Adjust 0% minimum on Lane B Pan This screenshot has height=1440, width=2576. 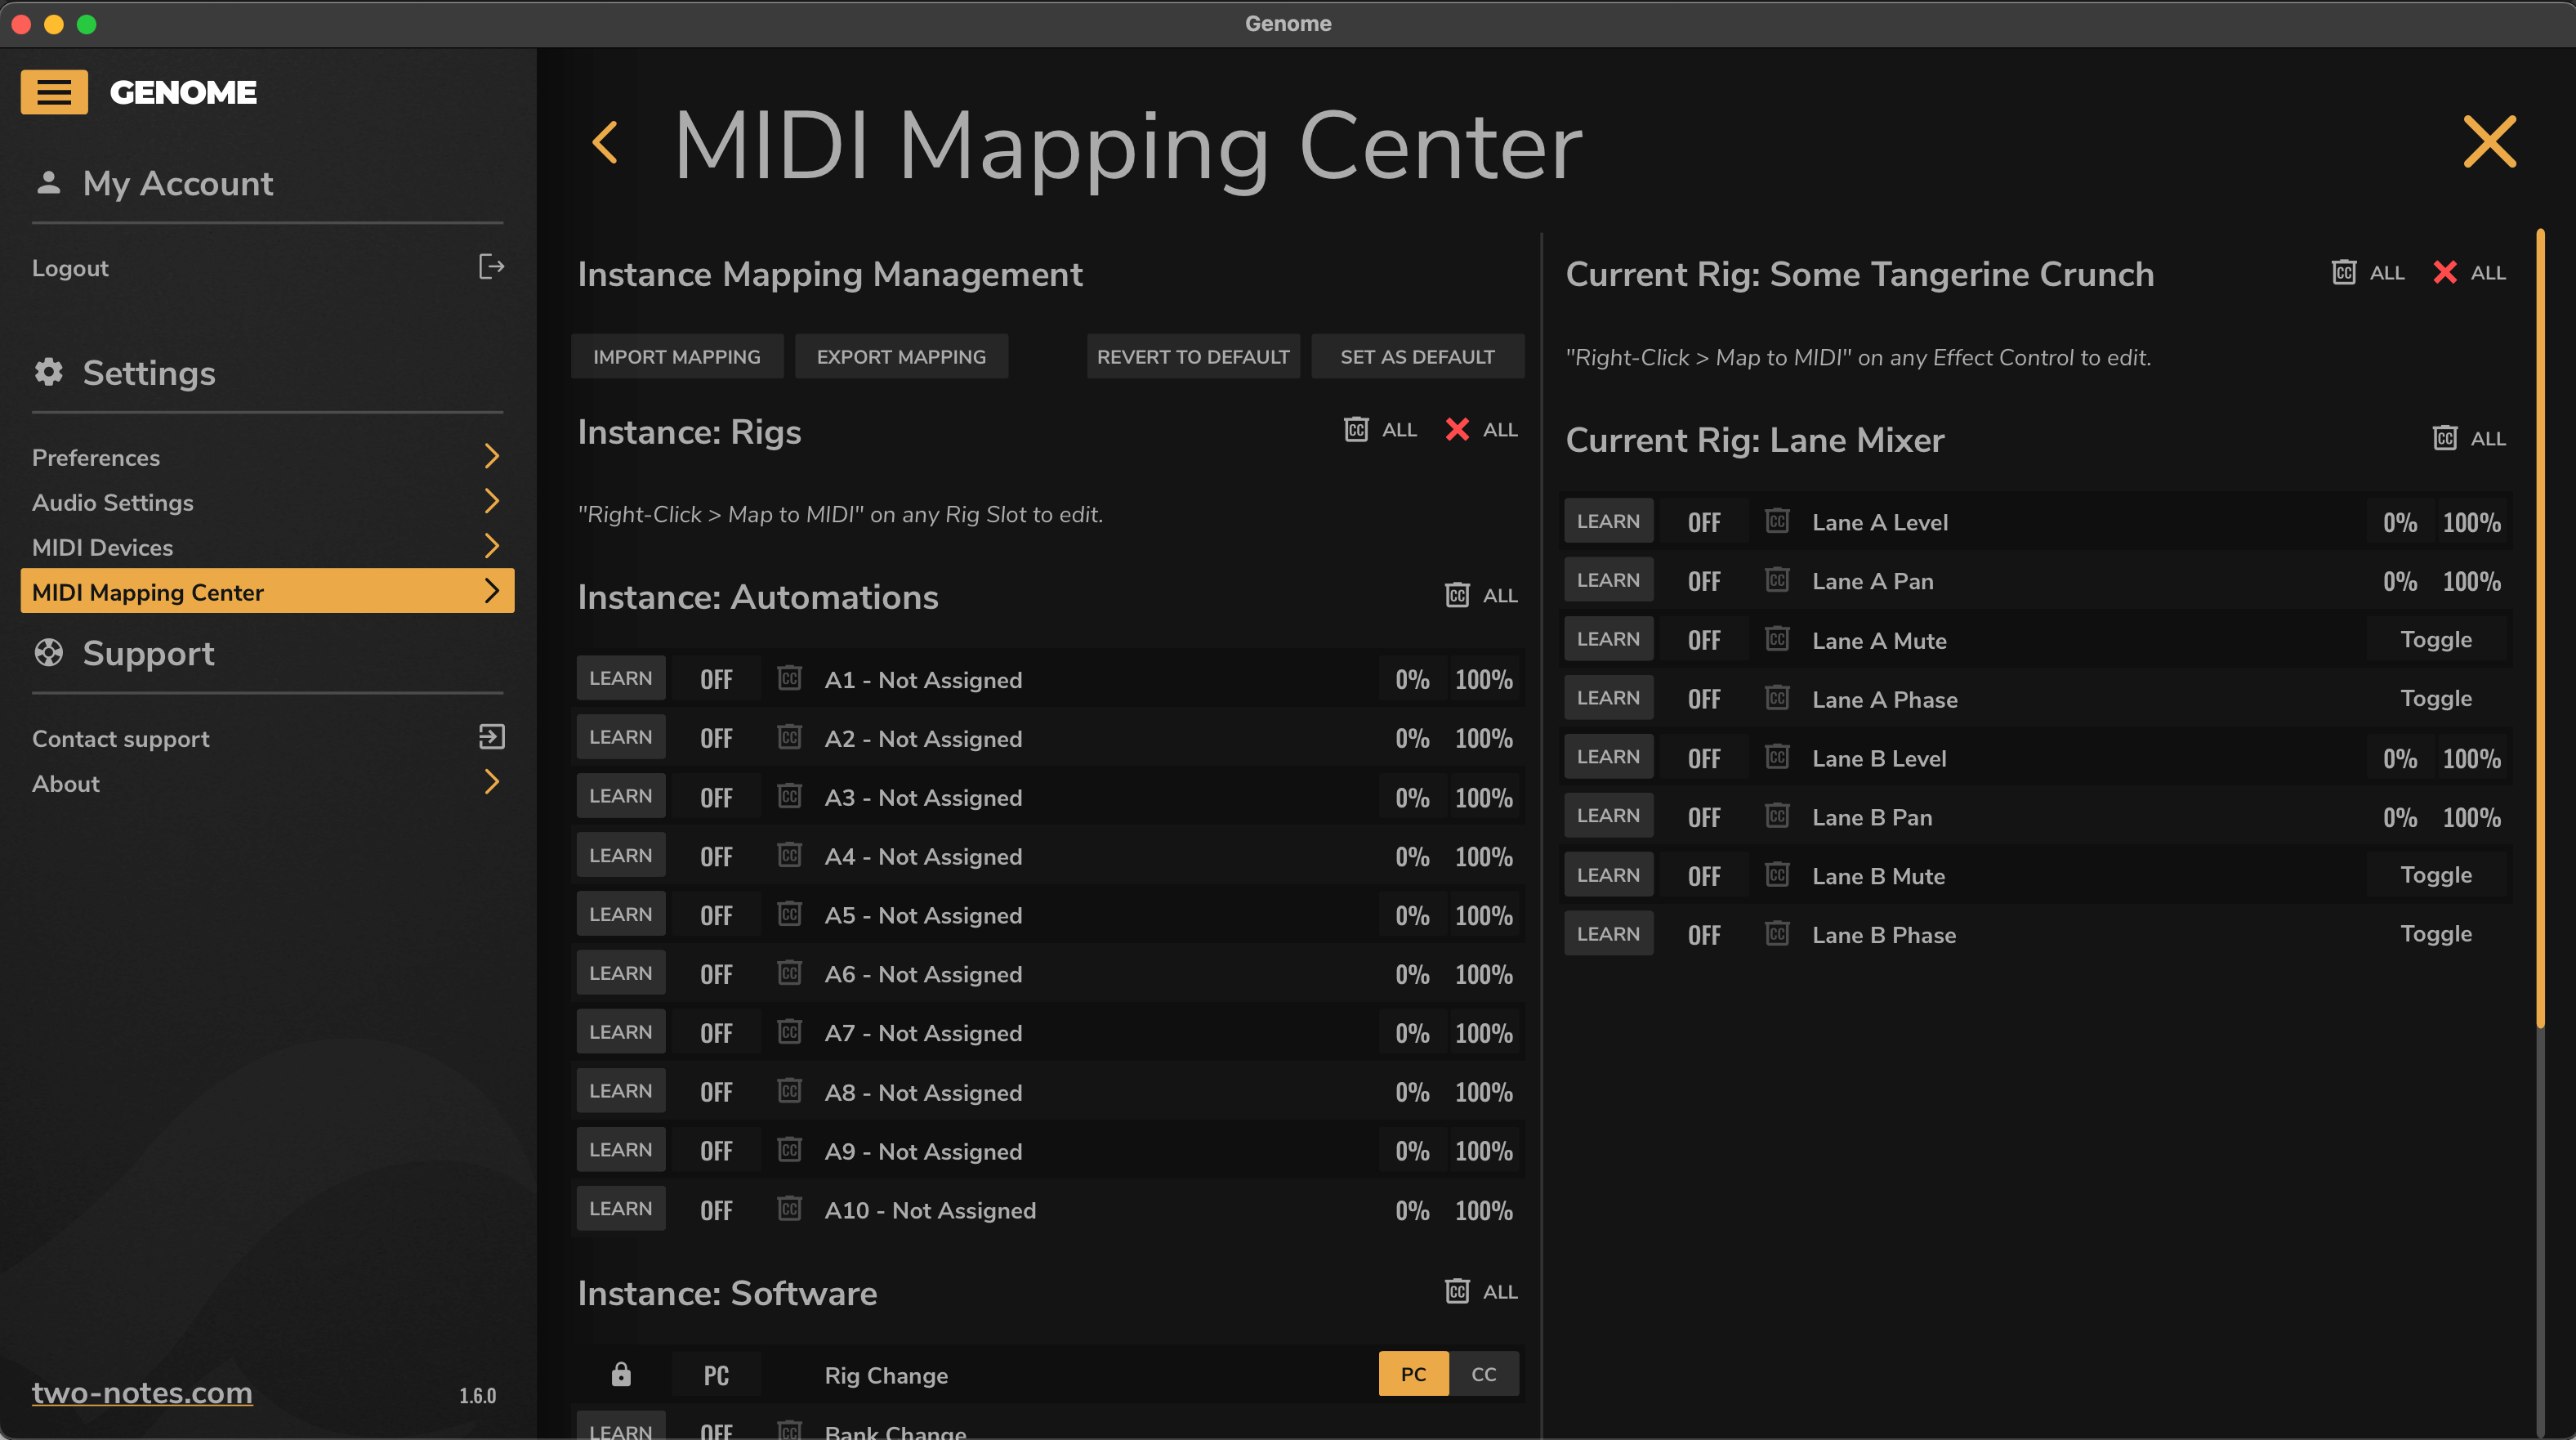point(2399,817)
